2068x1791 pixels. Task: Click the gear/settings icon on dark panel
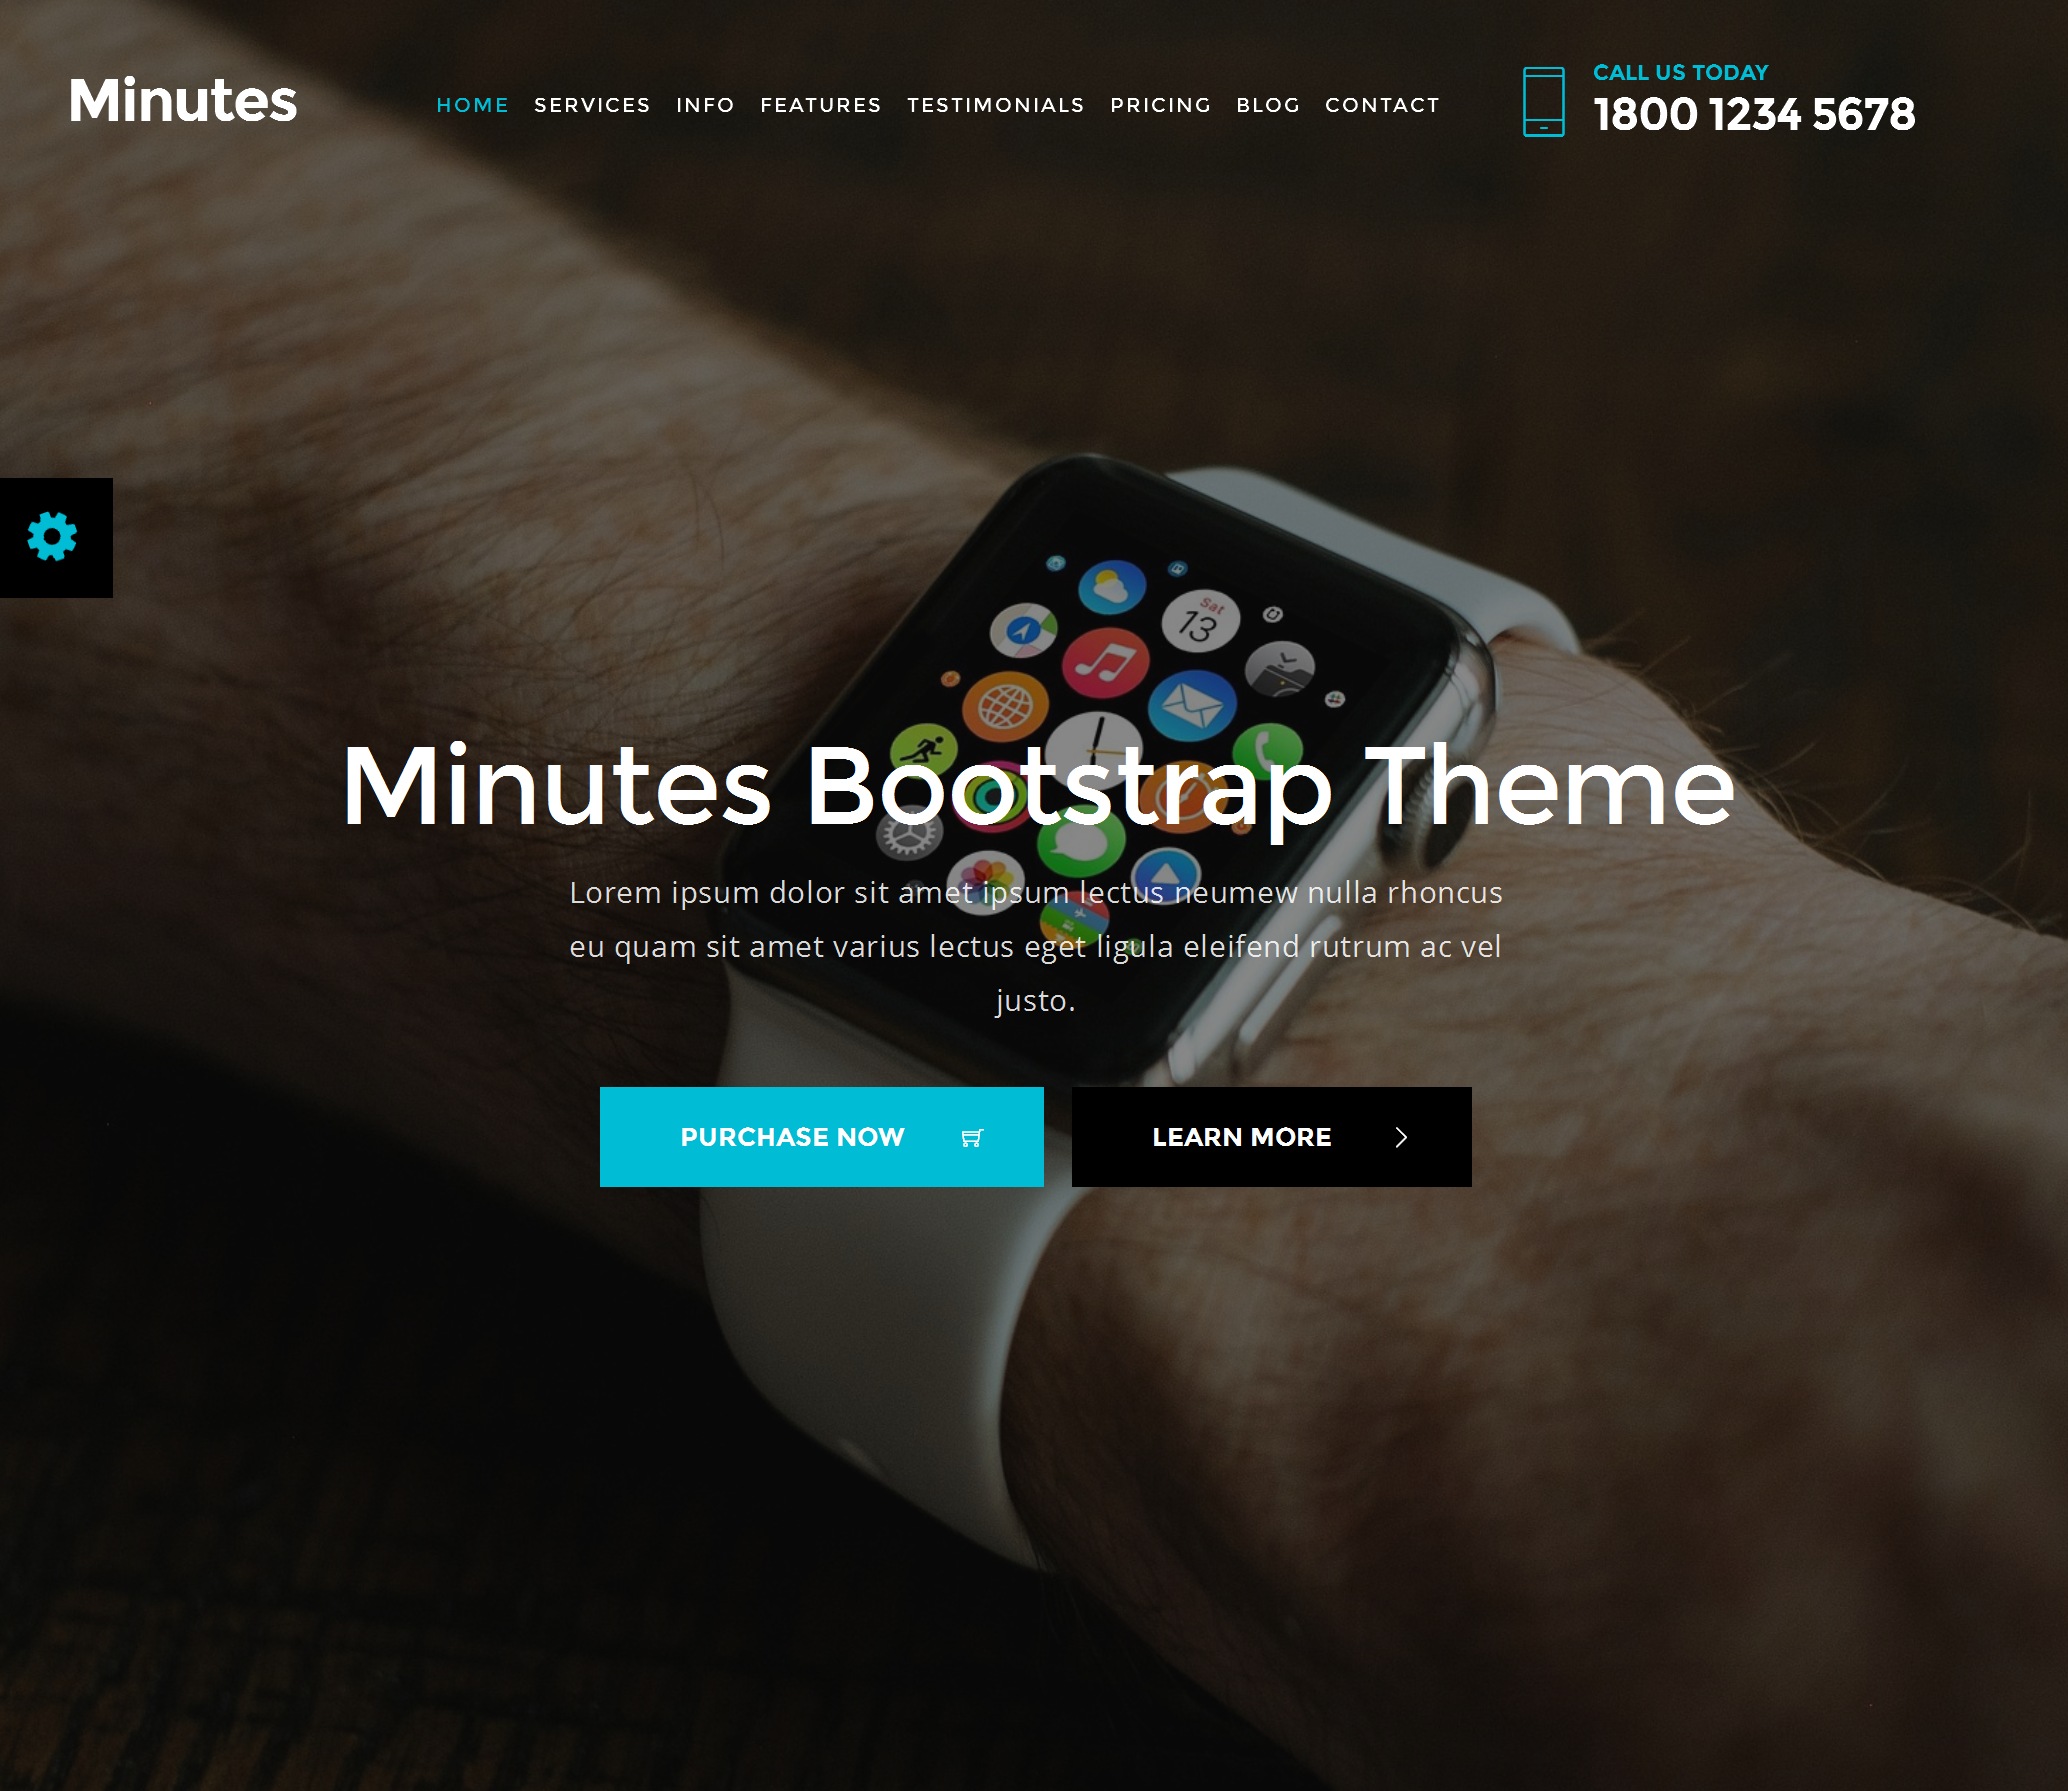[51, 535]
